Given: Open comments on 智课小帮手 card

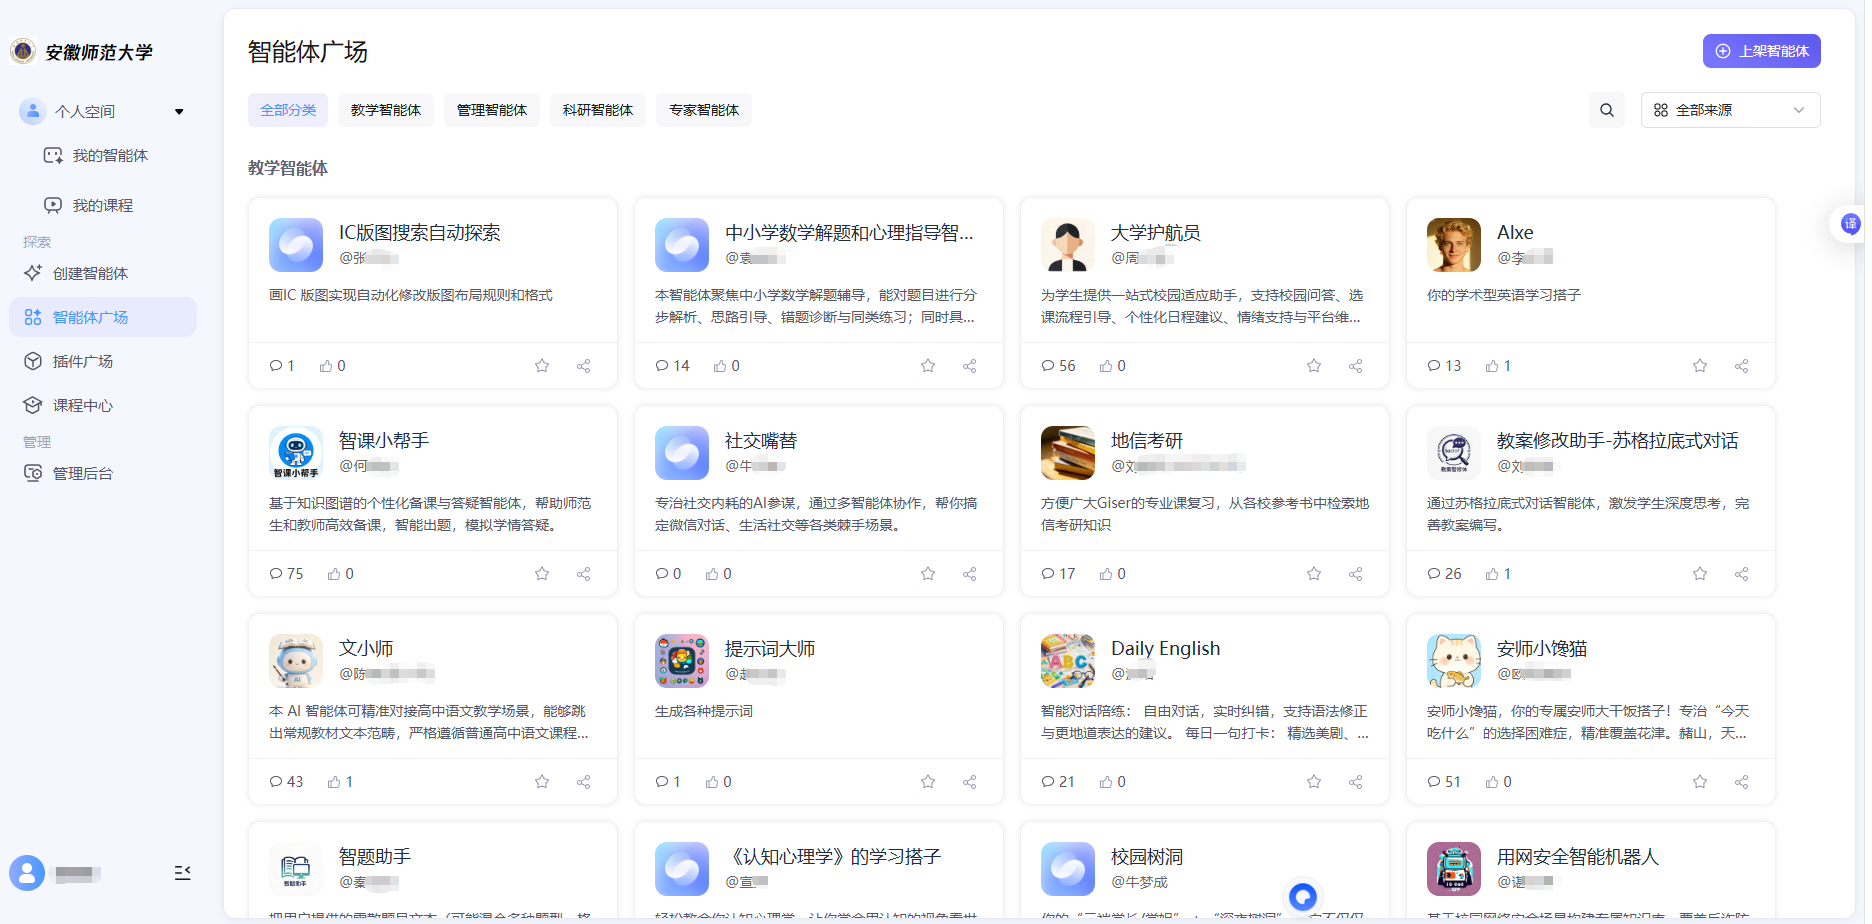Looking at the screenshot, I should coord(286,574).
